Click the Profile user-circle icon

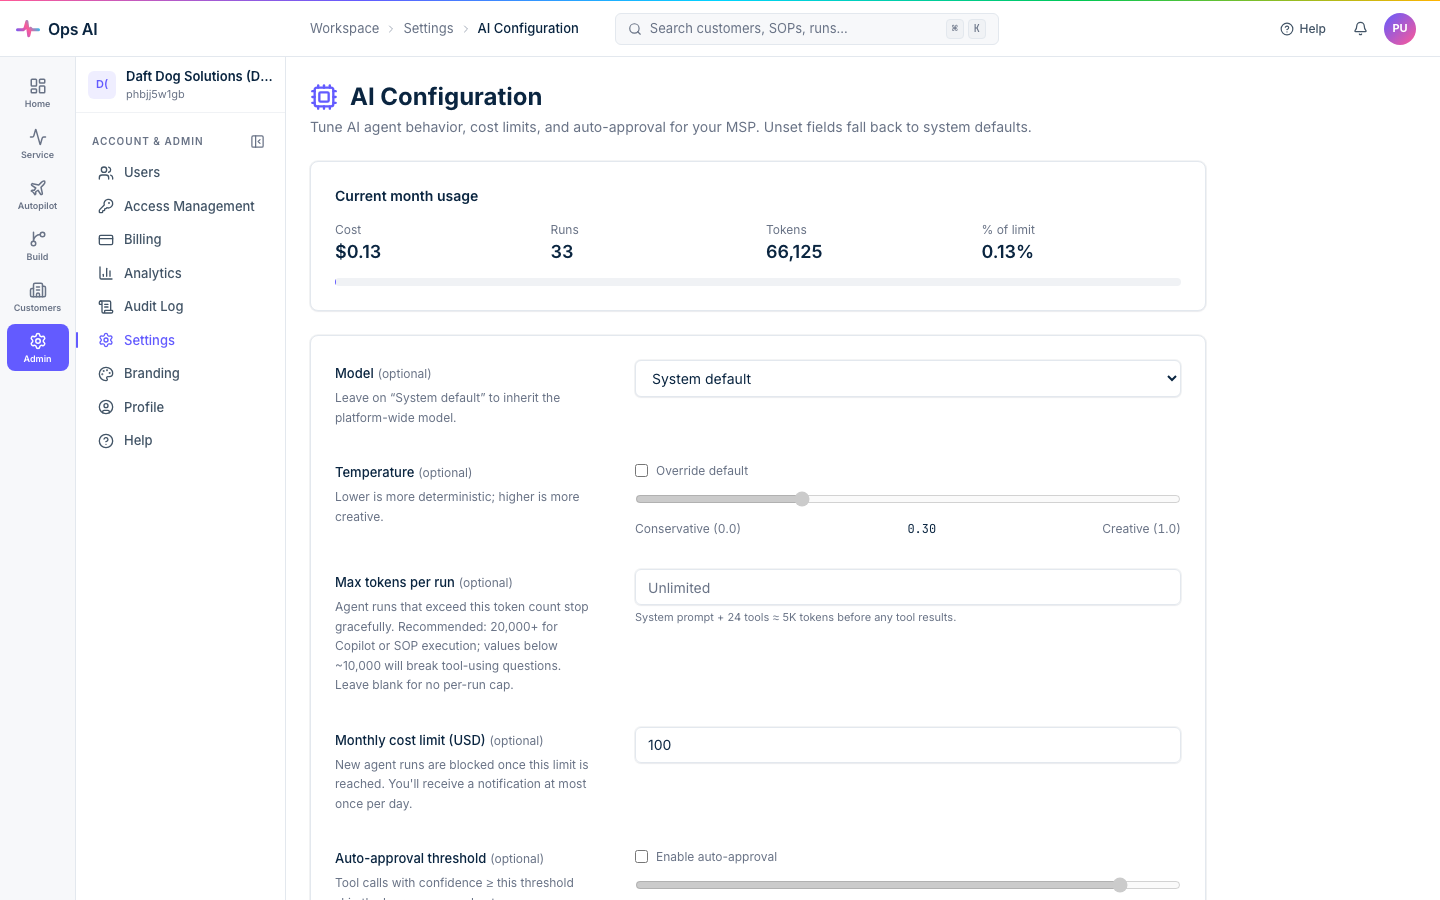coord(106,407)
